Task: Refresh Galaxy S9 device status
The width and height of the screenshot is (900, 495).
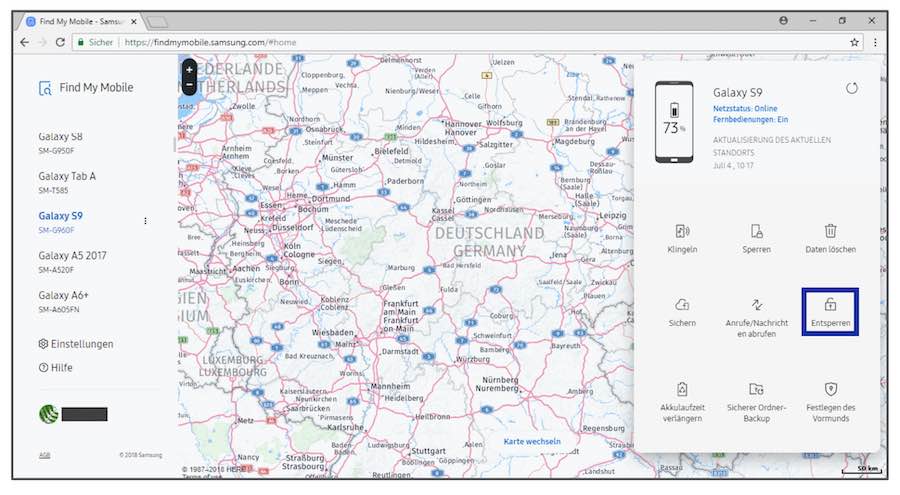Action: [852, 88]
